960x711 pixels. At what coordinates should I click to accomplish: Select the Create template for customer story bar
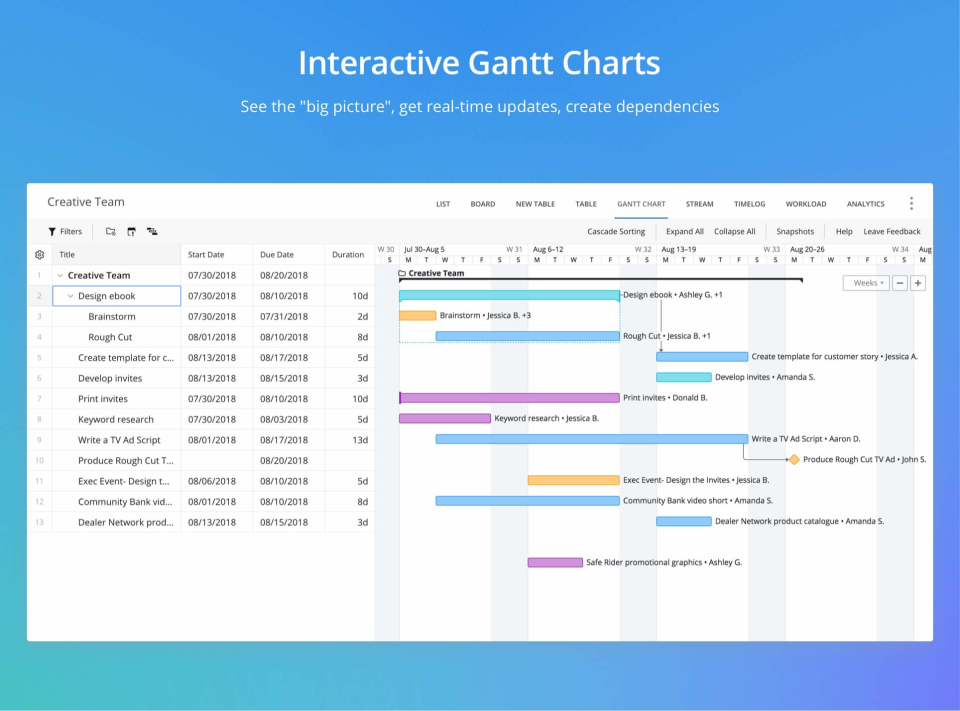[702, 356]
